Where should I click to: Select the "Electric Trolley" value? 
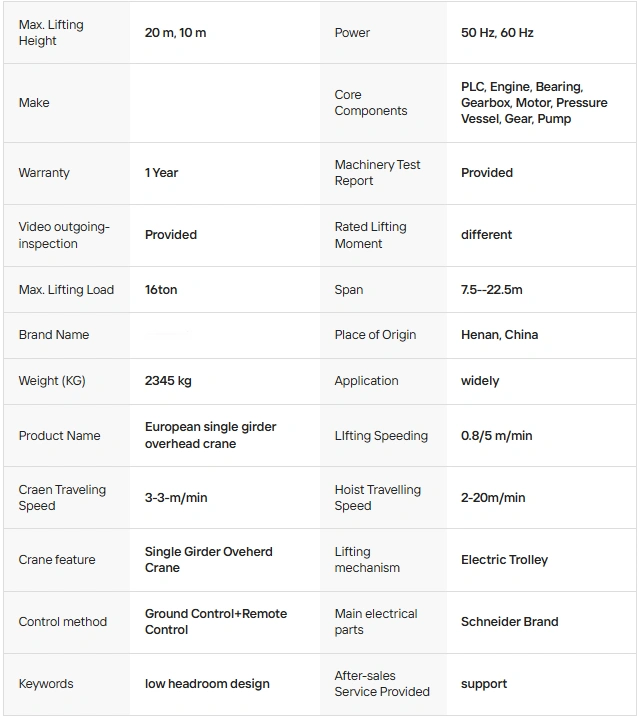tap(504, 560)
